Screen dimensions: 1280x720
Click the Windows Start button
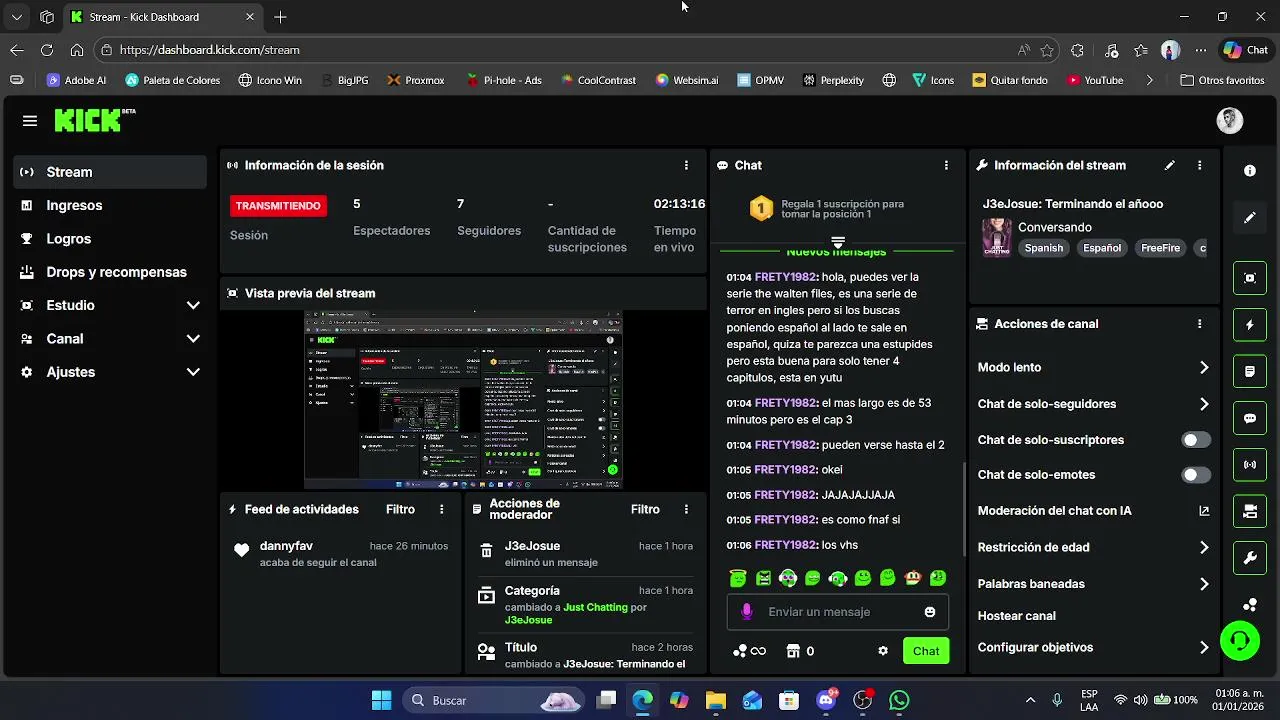(381, 700)
